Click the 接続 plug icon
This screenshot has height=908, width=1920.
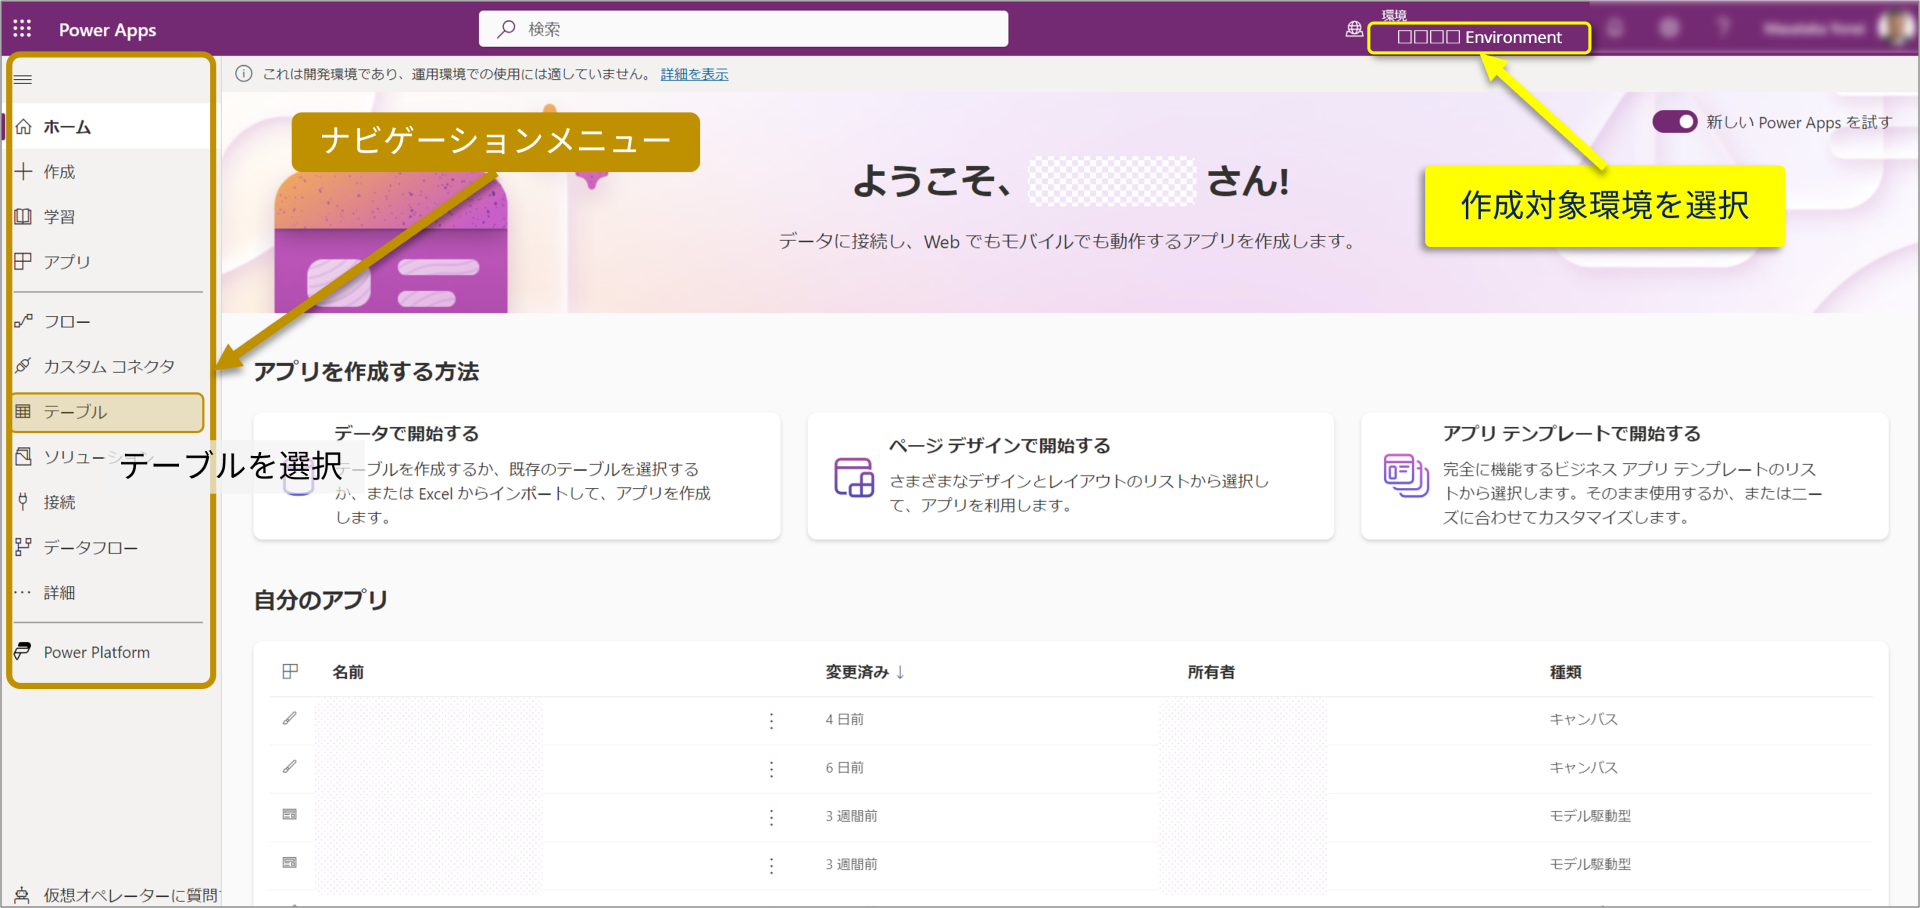pos(23,501)
